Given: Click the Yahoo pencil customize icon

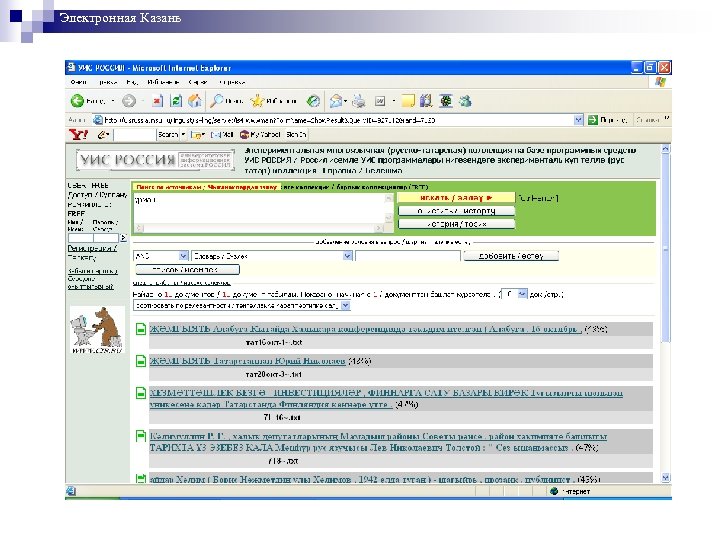Looking at the screenshot, I should point(103,135).
